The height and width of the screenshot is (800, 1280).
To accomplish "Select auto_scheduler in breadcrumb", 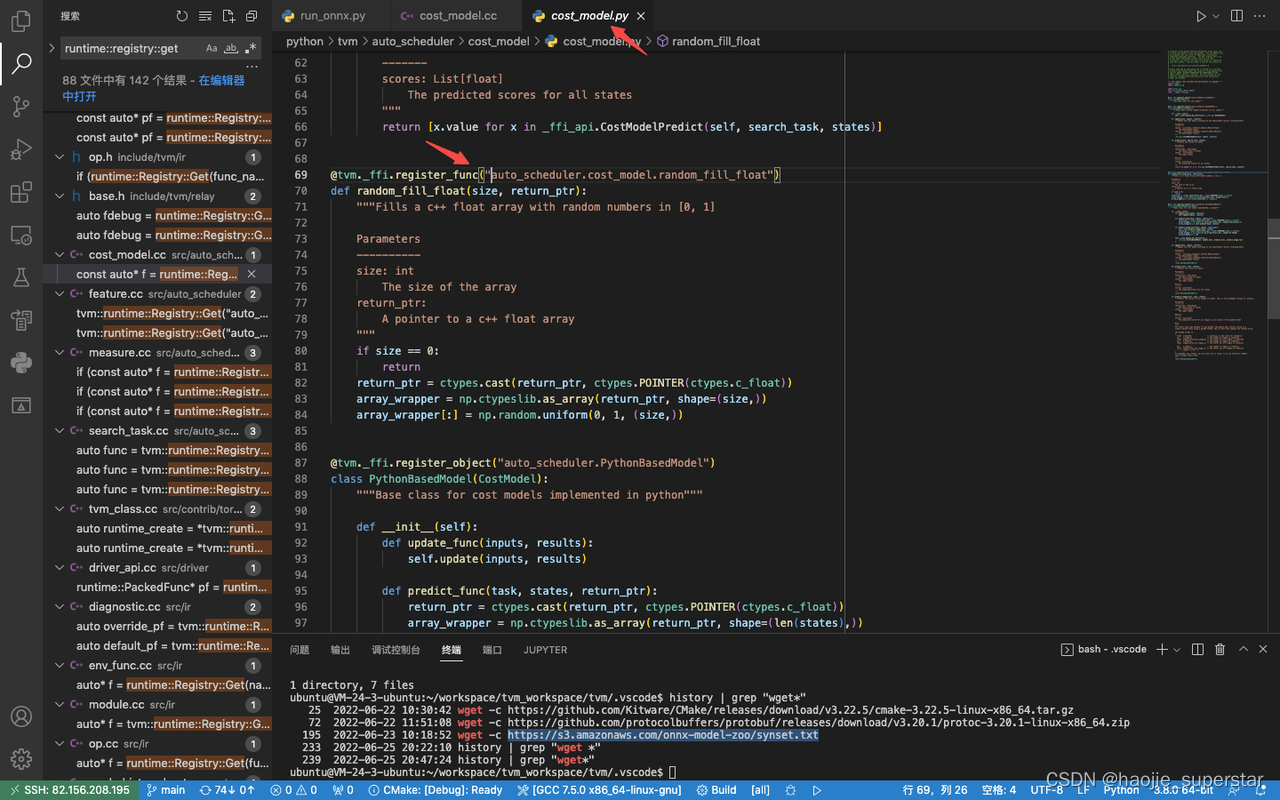I will (x=412, y=42).
